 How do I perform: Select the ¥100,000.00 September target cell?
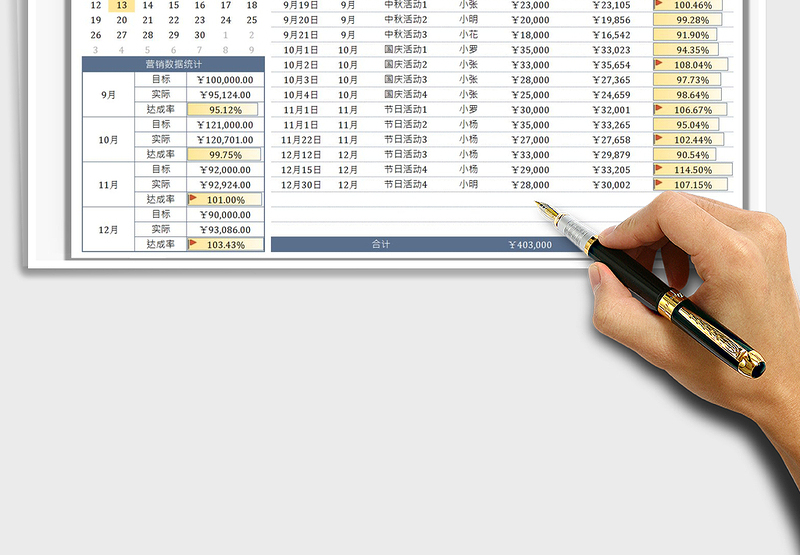coord(224,80)
